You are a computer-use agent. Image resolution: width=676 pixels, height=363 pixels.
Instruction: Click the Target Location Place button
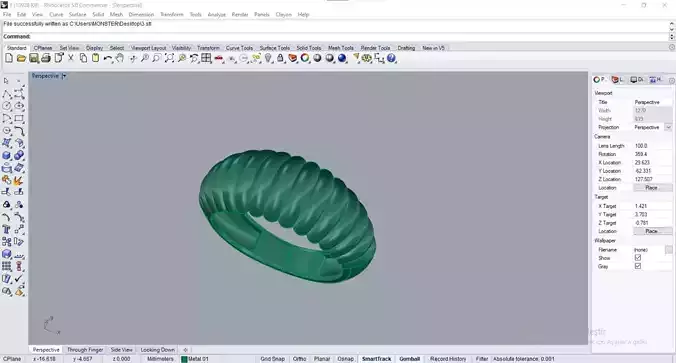(x=652, y=232)
